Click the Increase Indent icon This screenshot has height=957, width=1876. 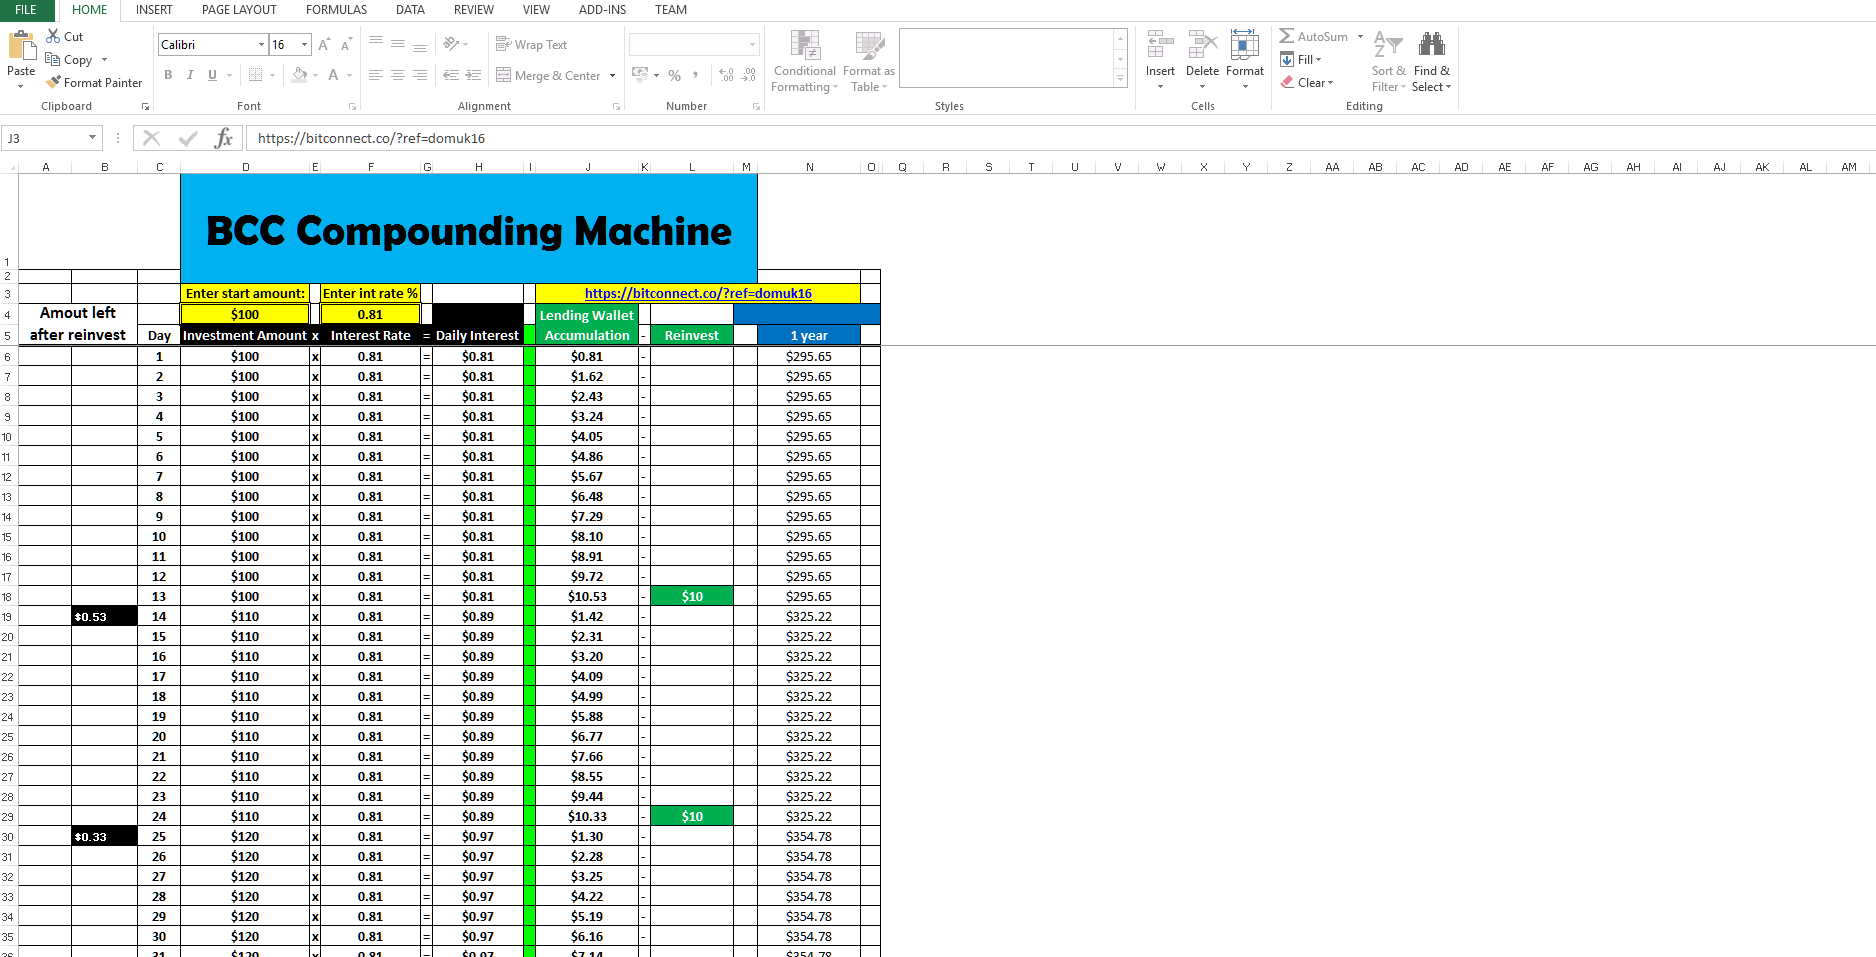coord(473,75)
